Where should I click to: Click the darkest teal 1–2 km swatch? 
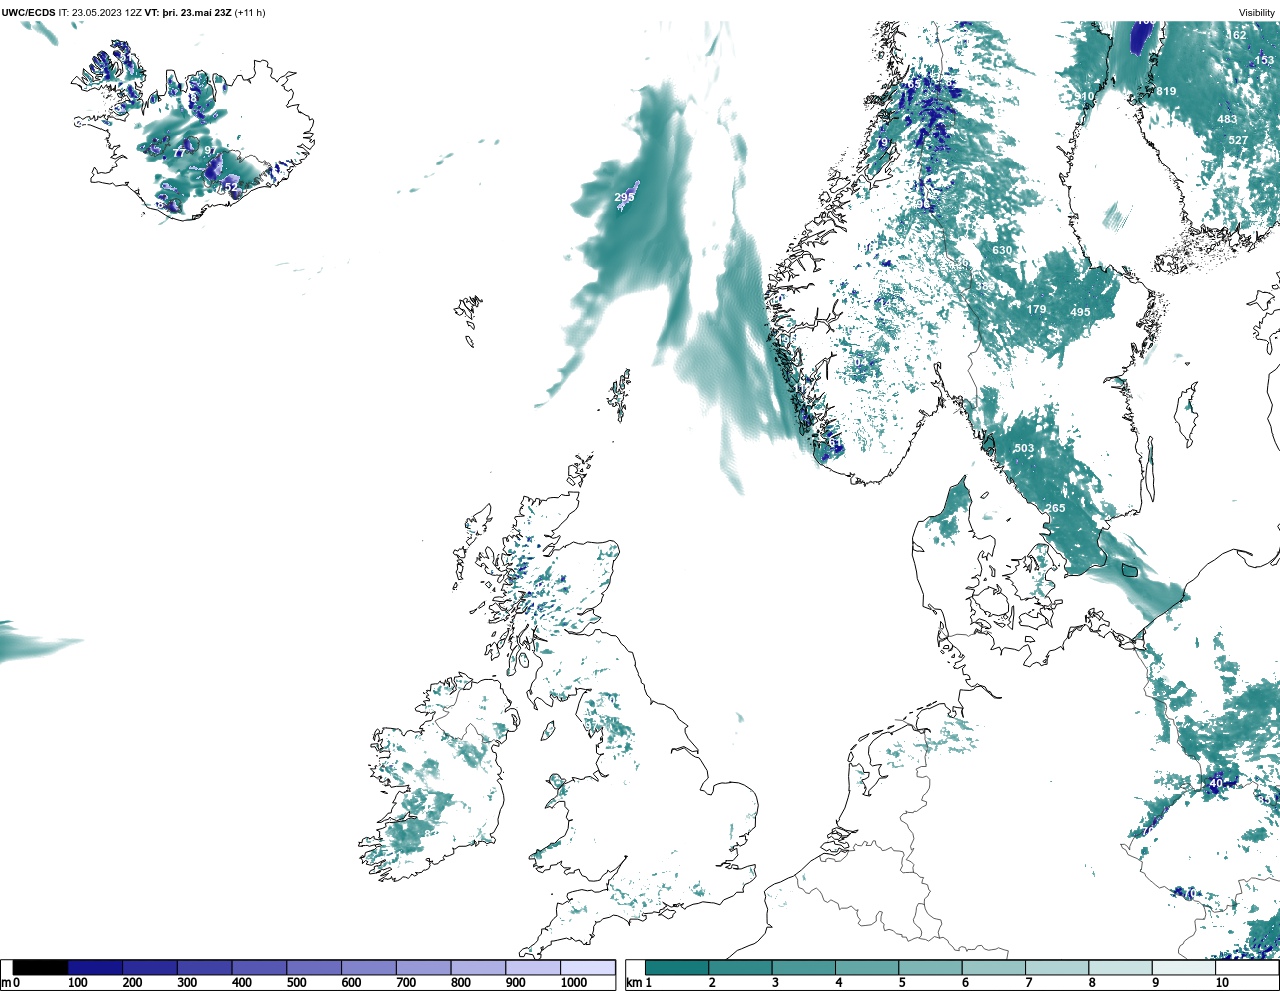pos(677,967)
